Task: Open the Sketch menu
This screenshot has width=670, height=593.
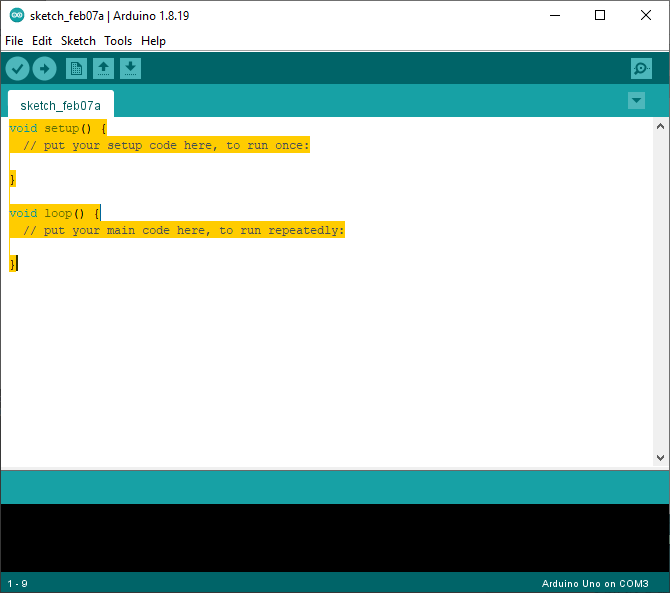Action: click(x=78, y=41)
